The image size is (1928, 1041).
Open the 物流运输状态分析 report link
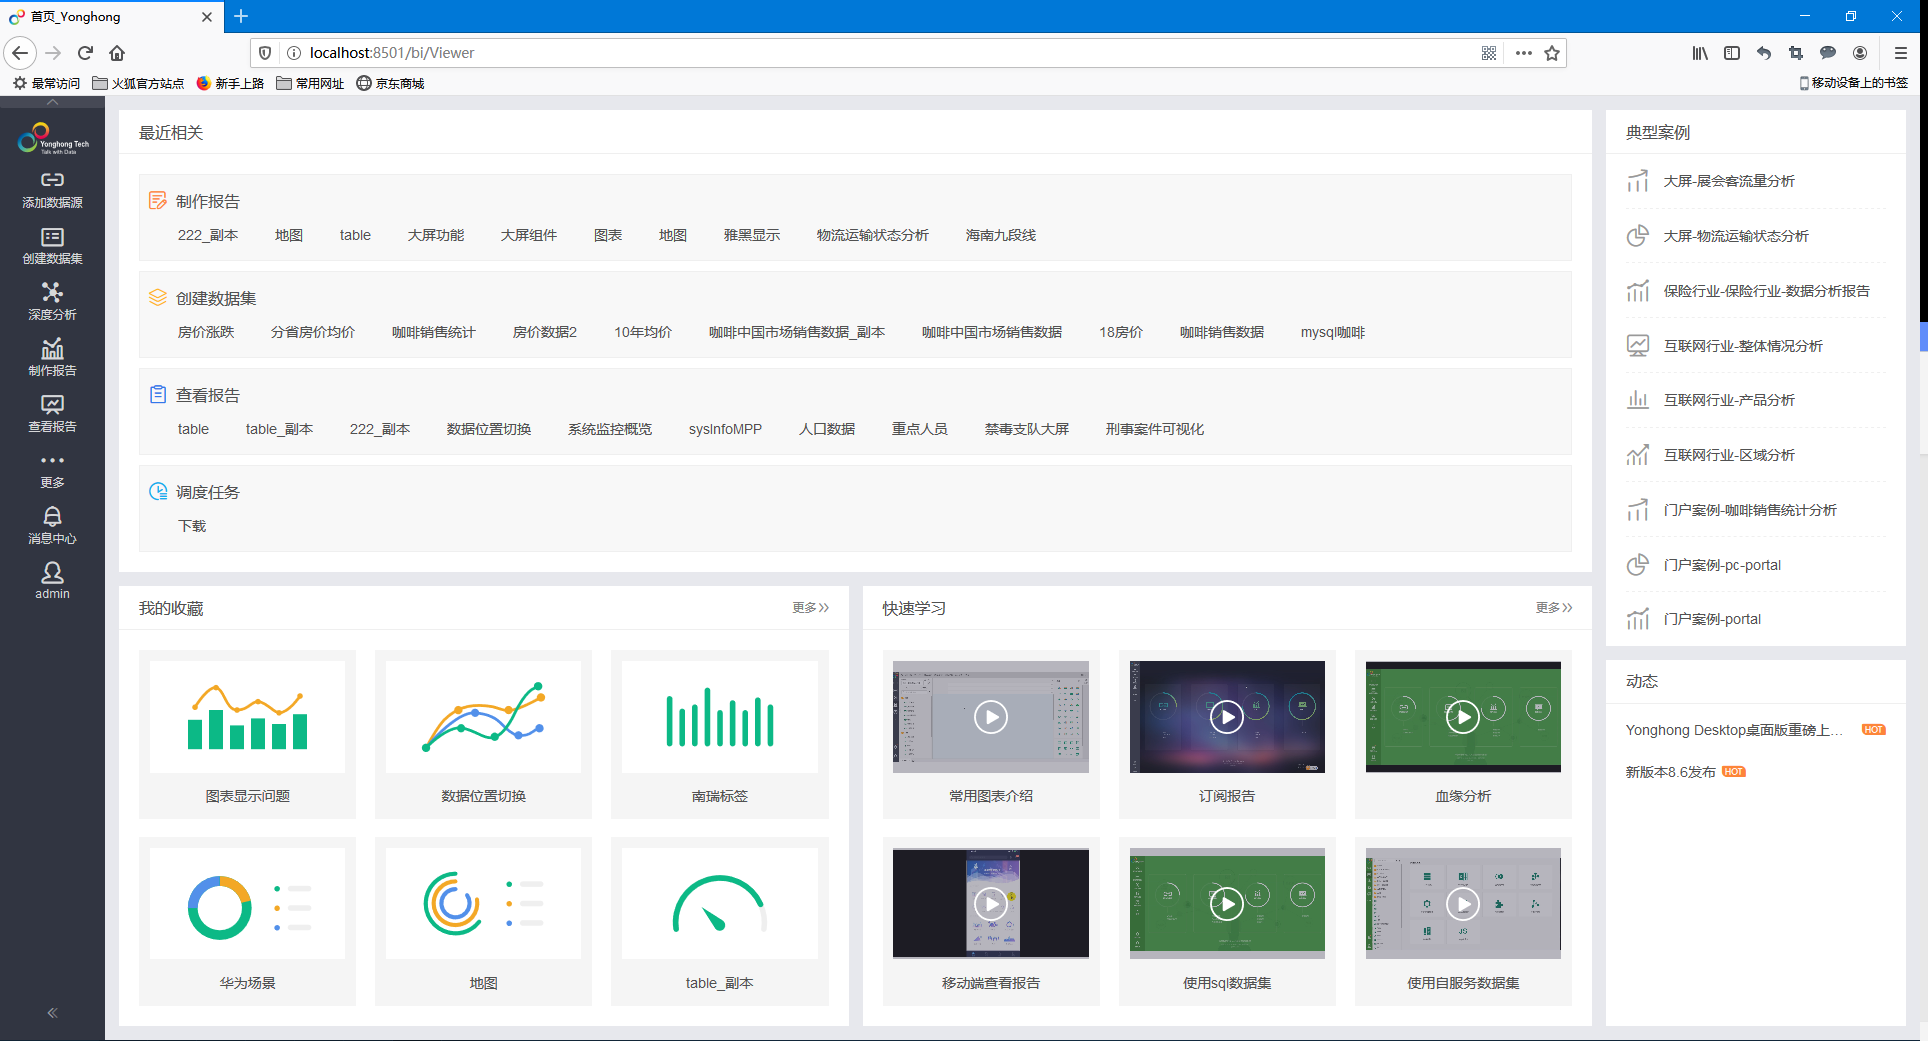872,236
